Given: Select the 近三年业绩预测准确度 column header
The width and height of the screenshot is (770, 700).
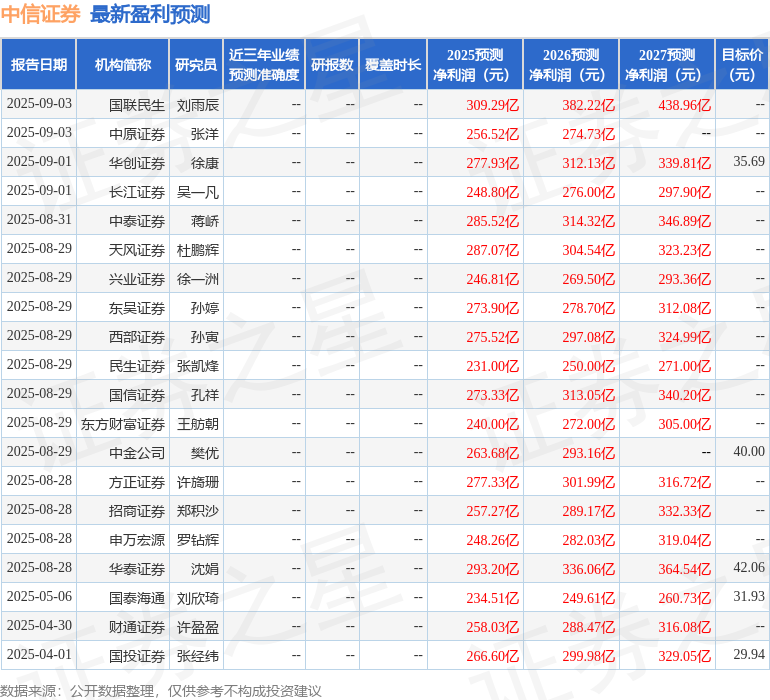Looking at the screenshot, I should pyautogui.click(x=264, y=64).
